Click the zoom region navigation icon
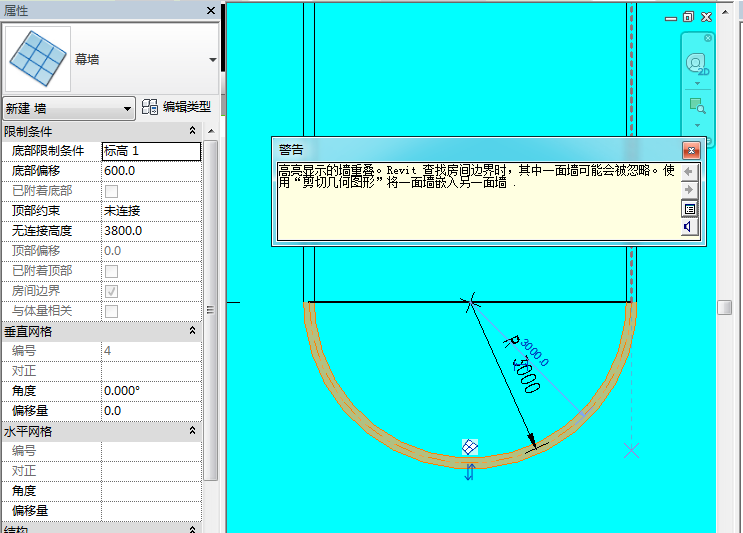Viewport: 743px width, 533px height. coord(697,106)
